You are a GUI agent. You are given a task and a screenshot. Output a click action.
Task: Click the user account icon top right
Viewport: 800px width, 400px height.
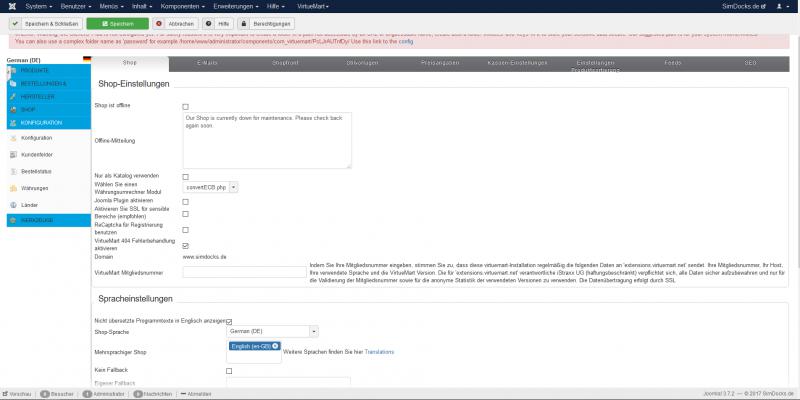coord(790,6)
